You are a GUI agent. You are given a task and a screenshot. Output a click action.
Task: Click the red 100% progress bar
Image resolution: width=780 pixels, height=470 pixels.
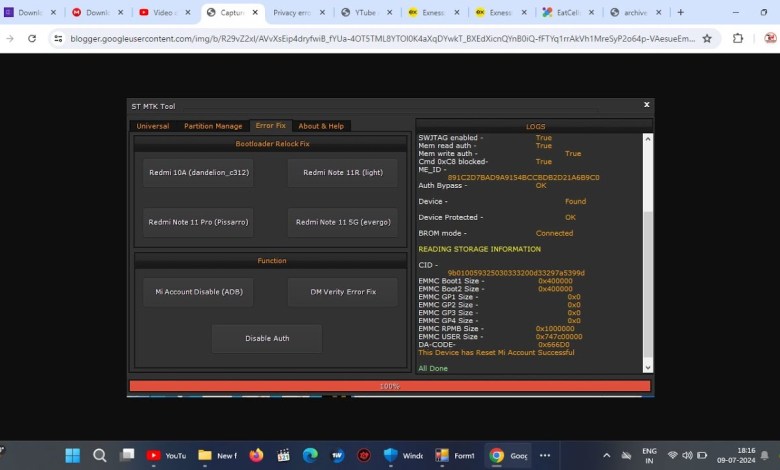pos(389,386)
